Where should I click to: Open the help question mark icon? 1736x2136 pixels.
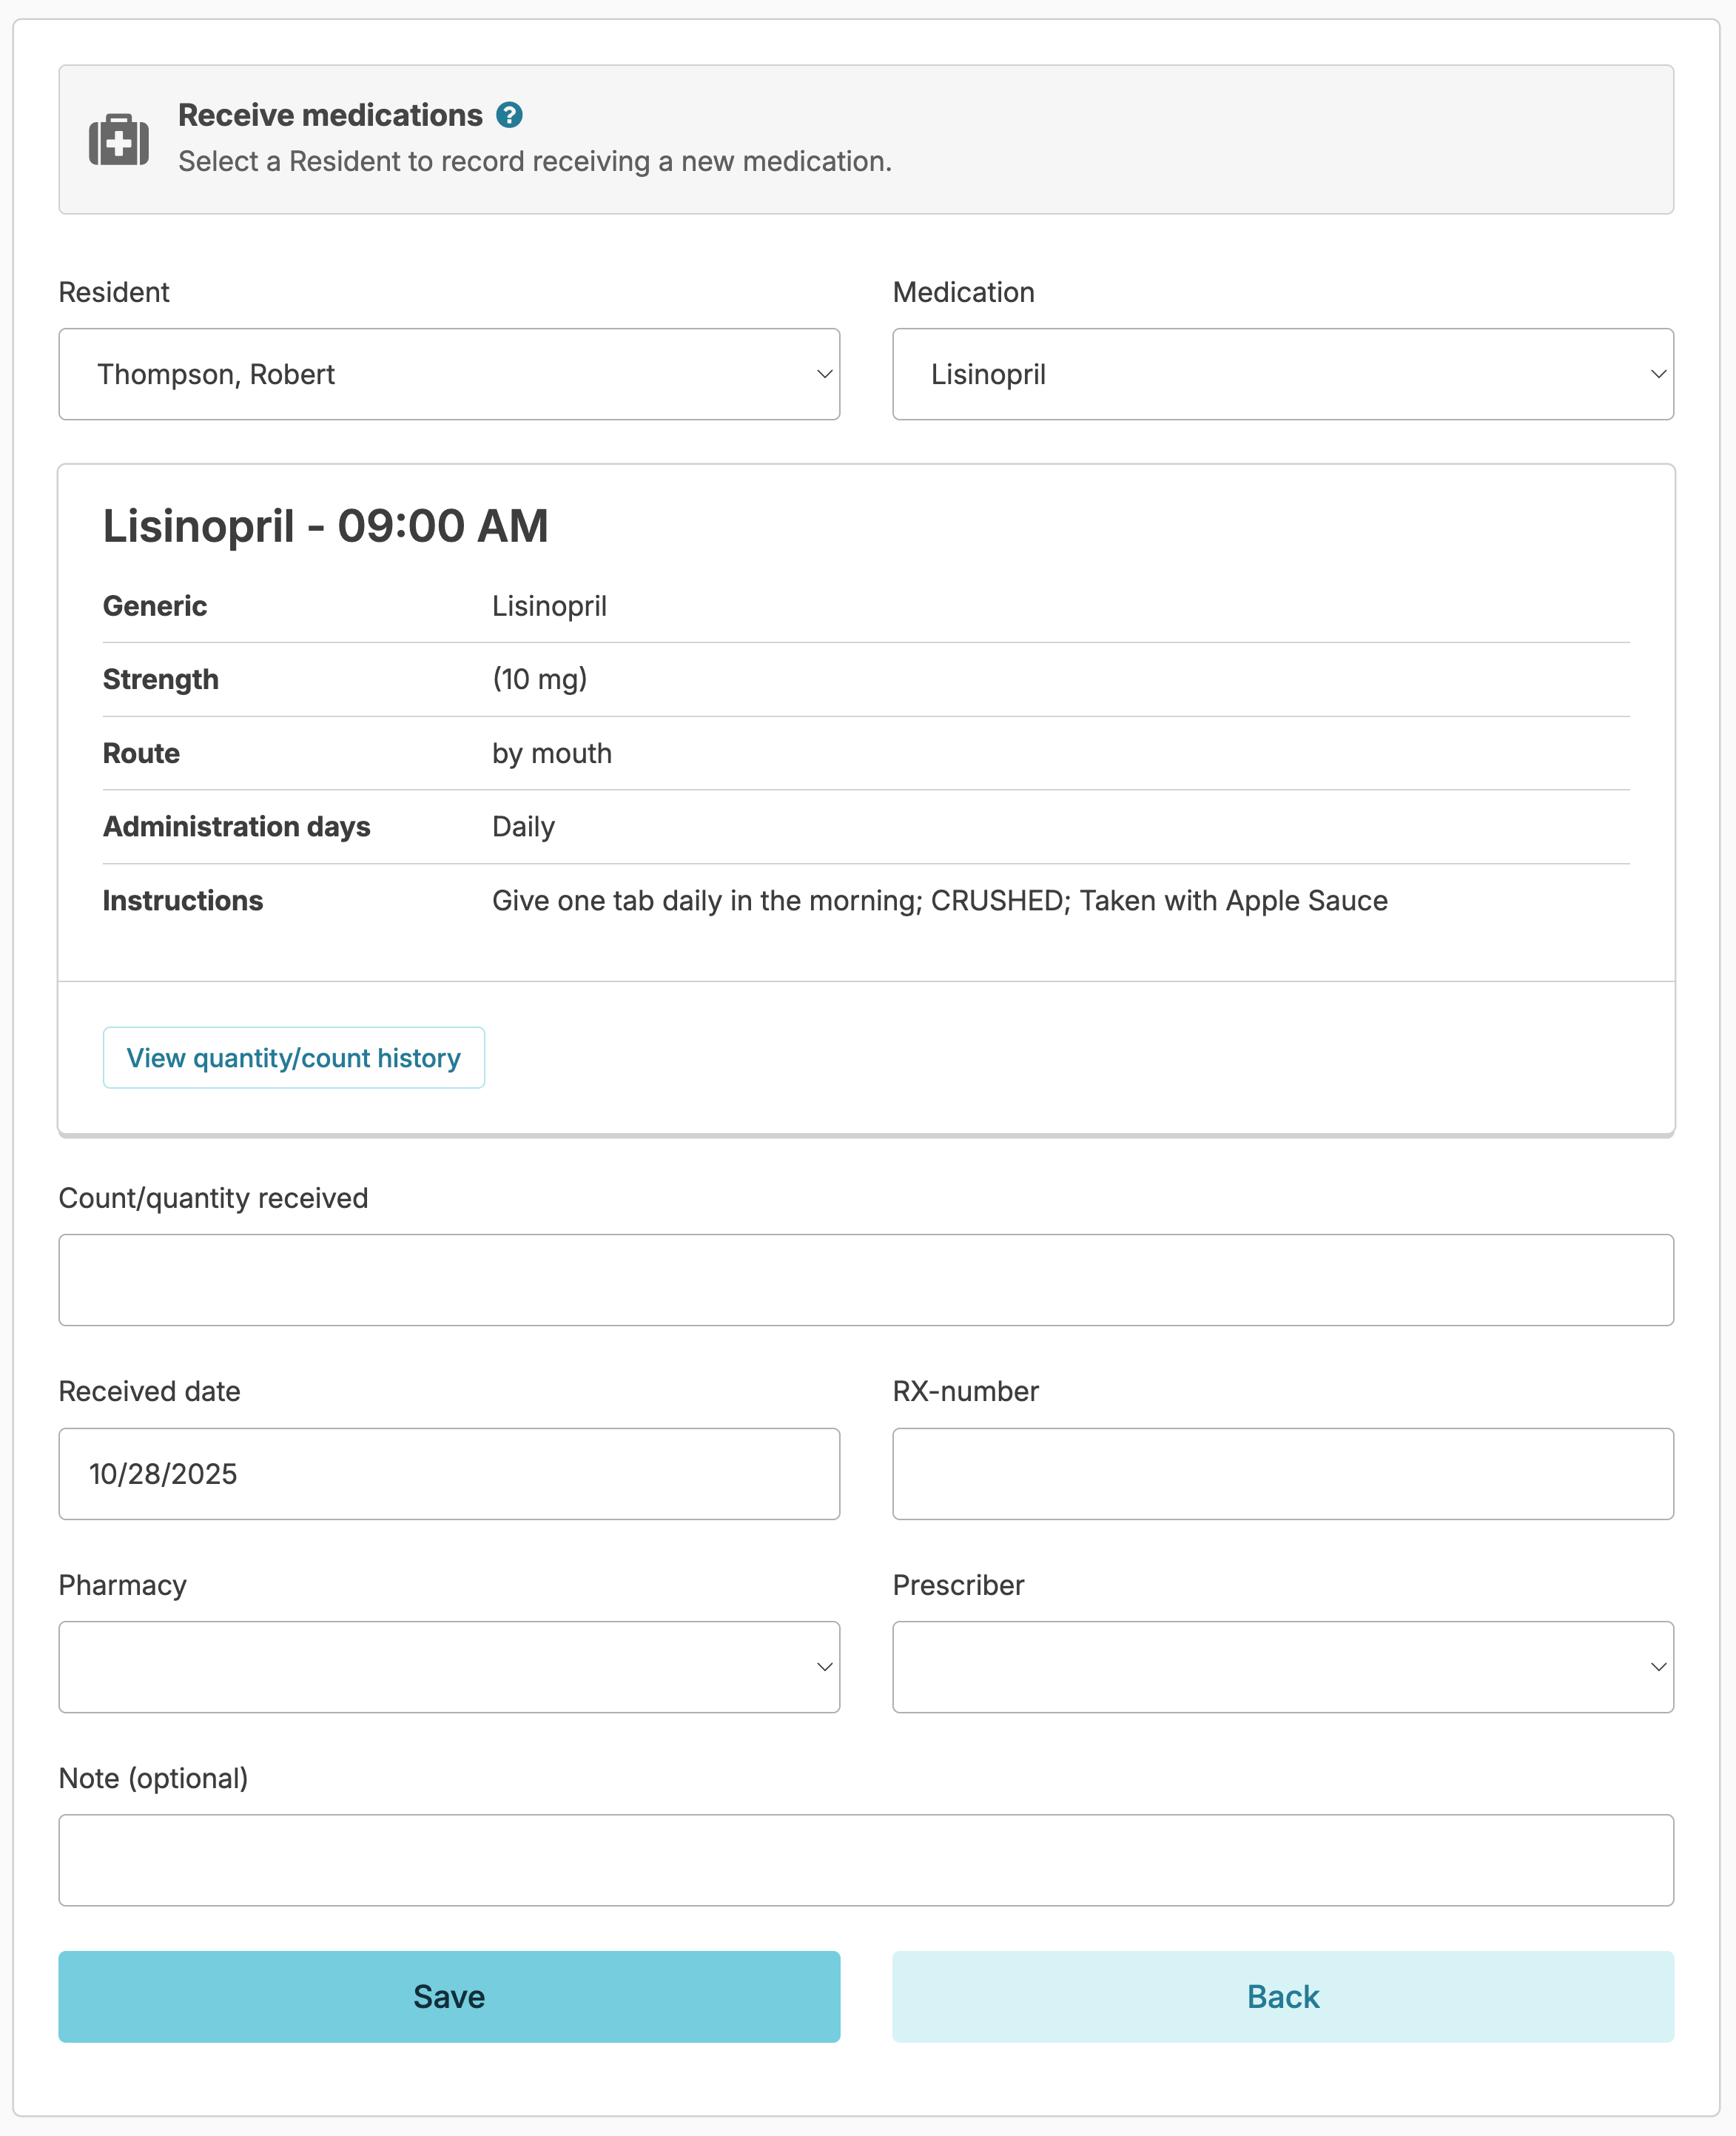coord(509,115)
